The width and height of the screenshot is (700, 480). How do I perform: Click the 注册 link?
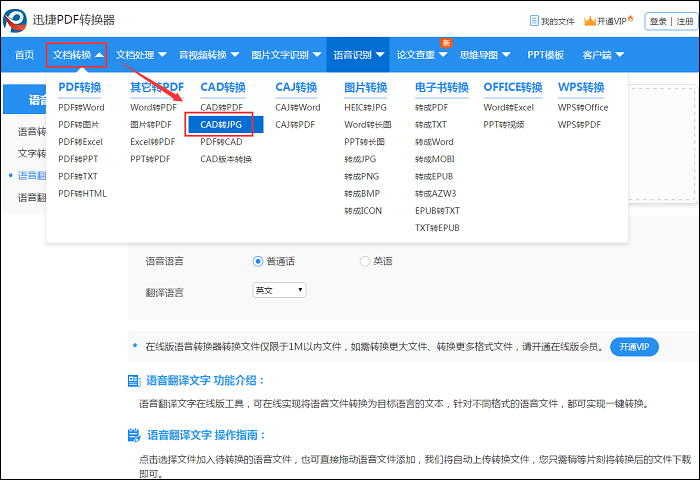[x=685, y=21]
